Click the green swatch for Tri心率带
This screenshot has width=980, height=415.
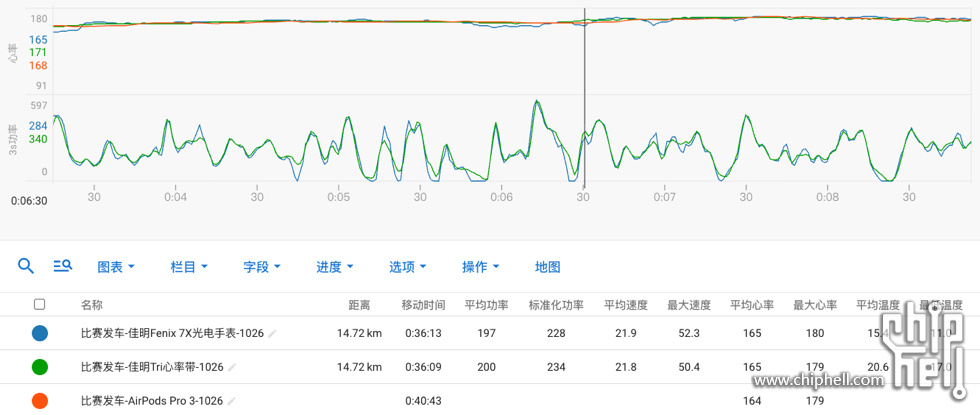40,368
